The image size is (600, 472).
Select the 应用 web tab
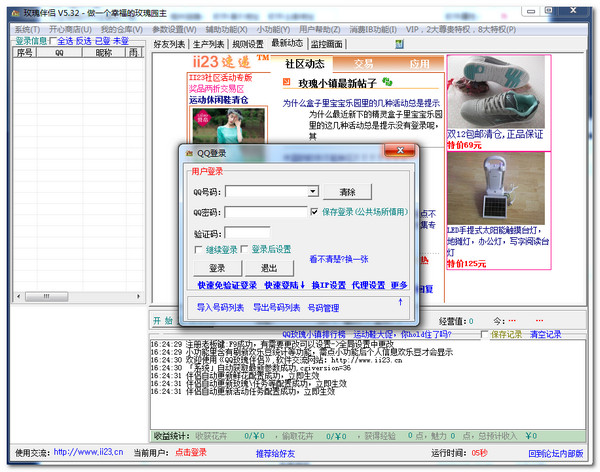419,64
